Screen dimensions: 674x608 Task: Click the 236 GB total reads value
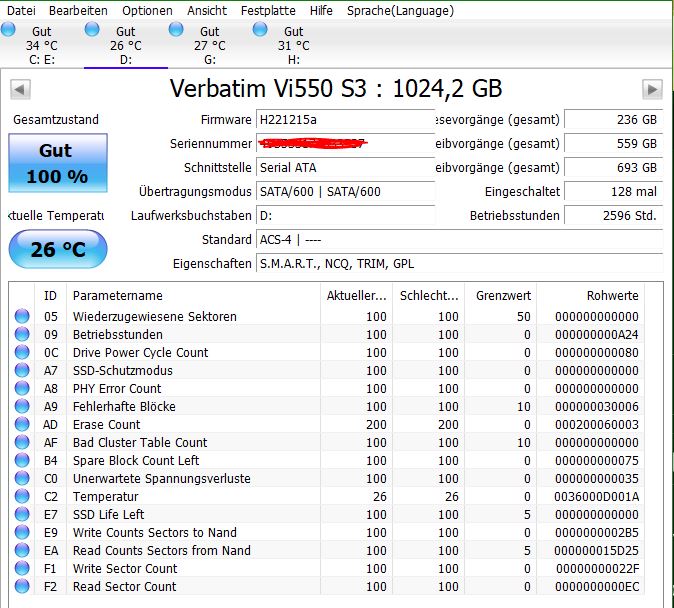coord(613,119)
